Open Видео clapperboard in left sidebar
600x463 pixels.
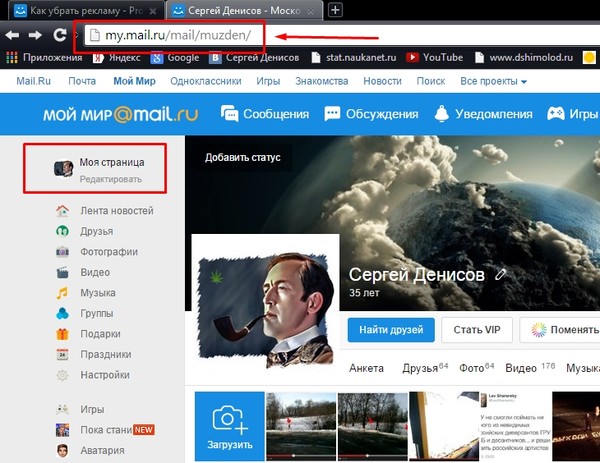point(83,272)
